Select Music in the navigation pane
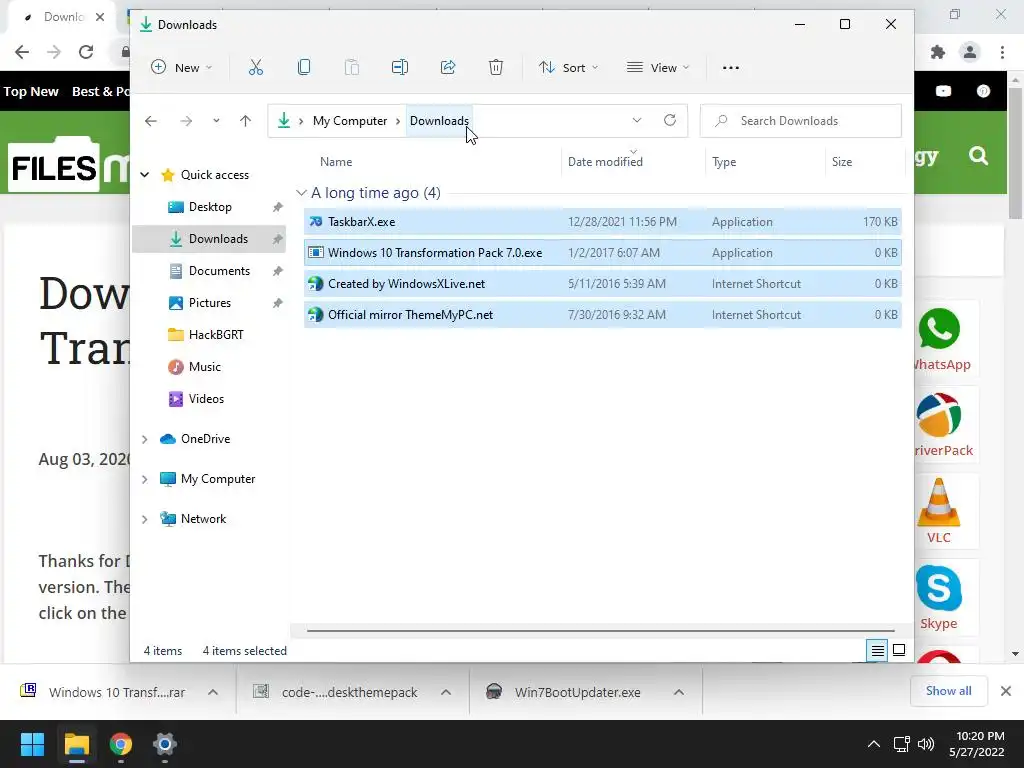 [210, 367]
